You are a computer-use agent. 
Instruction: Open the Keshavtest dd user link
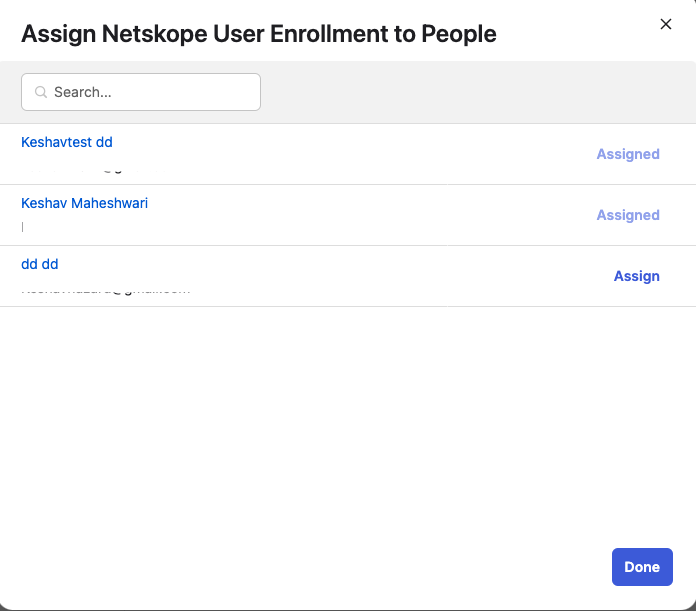[67, 142]
